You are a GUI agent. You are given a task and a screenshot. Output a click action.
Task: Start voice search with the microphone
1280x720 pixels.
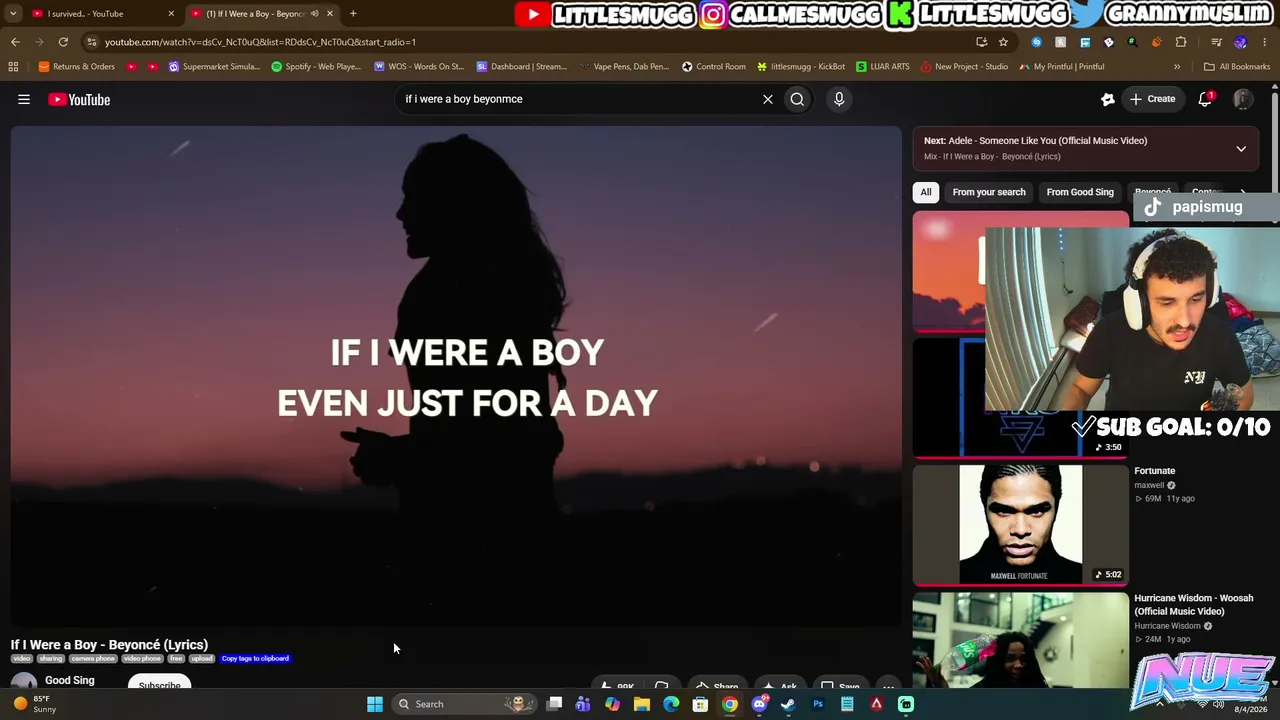839,99
